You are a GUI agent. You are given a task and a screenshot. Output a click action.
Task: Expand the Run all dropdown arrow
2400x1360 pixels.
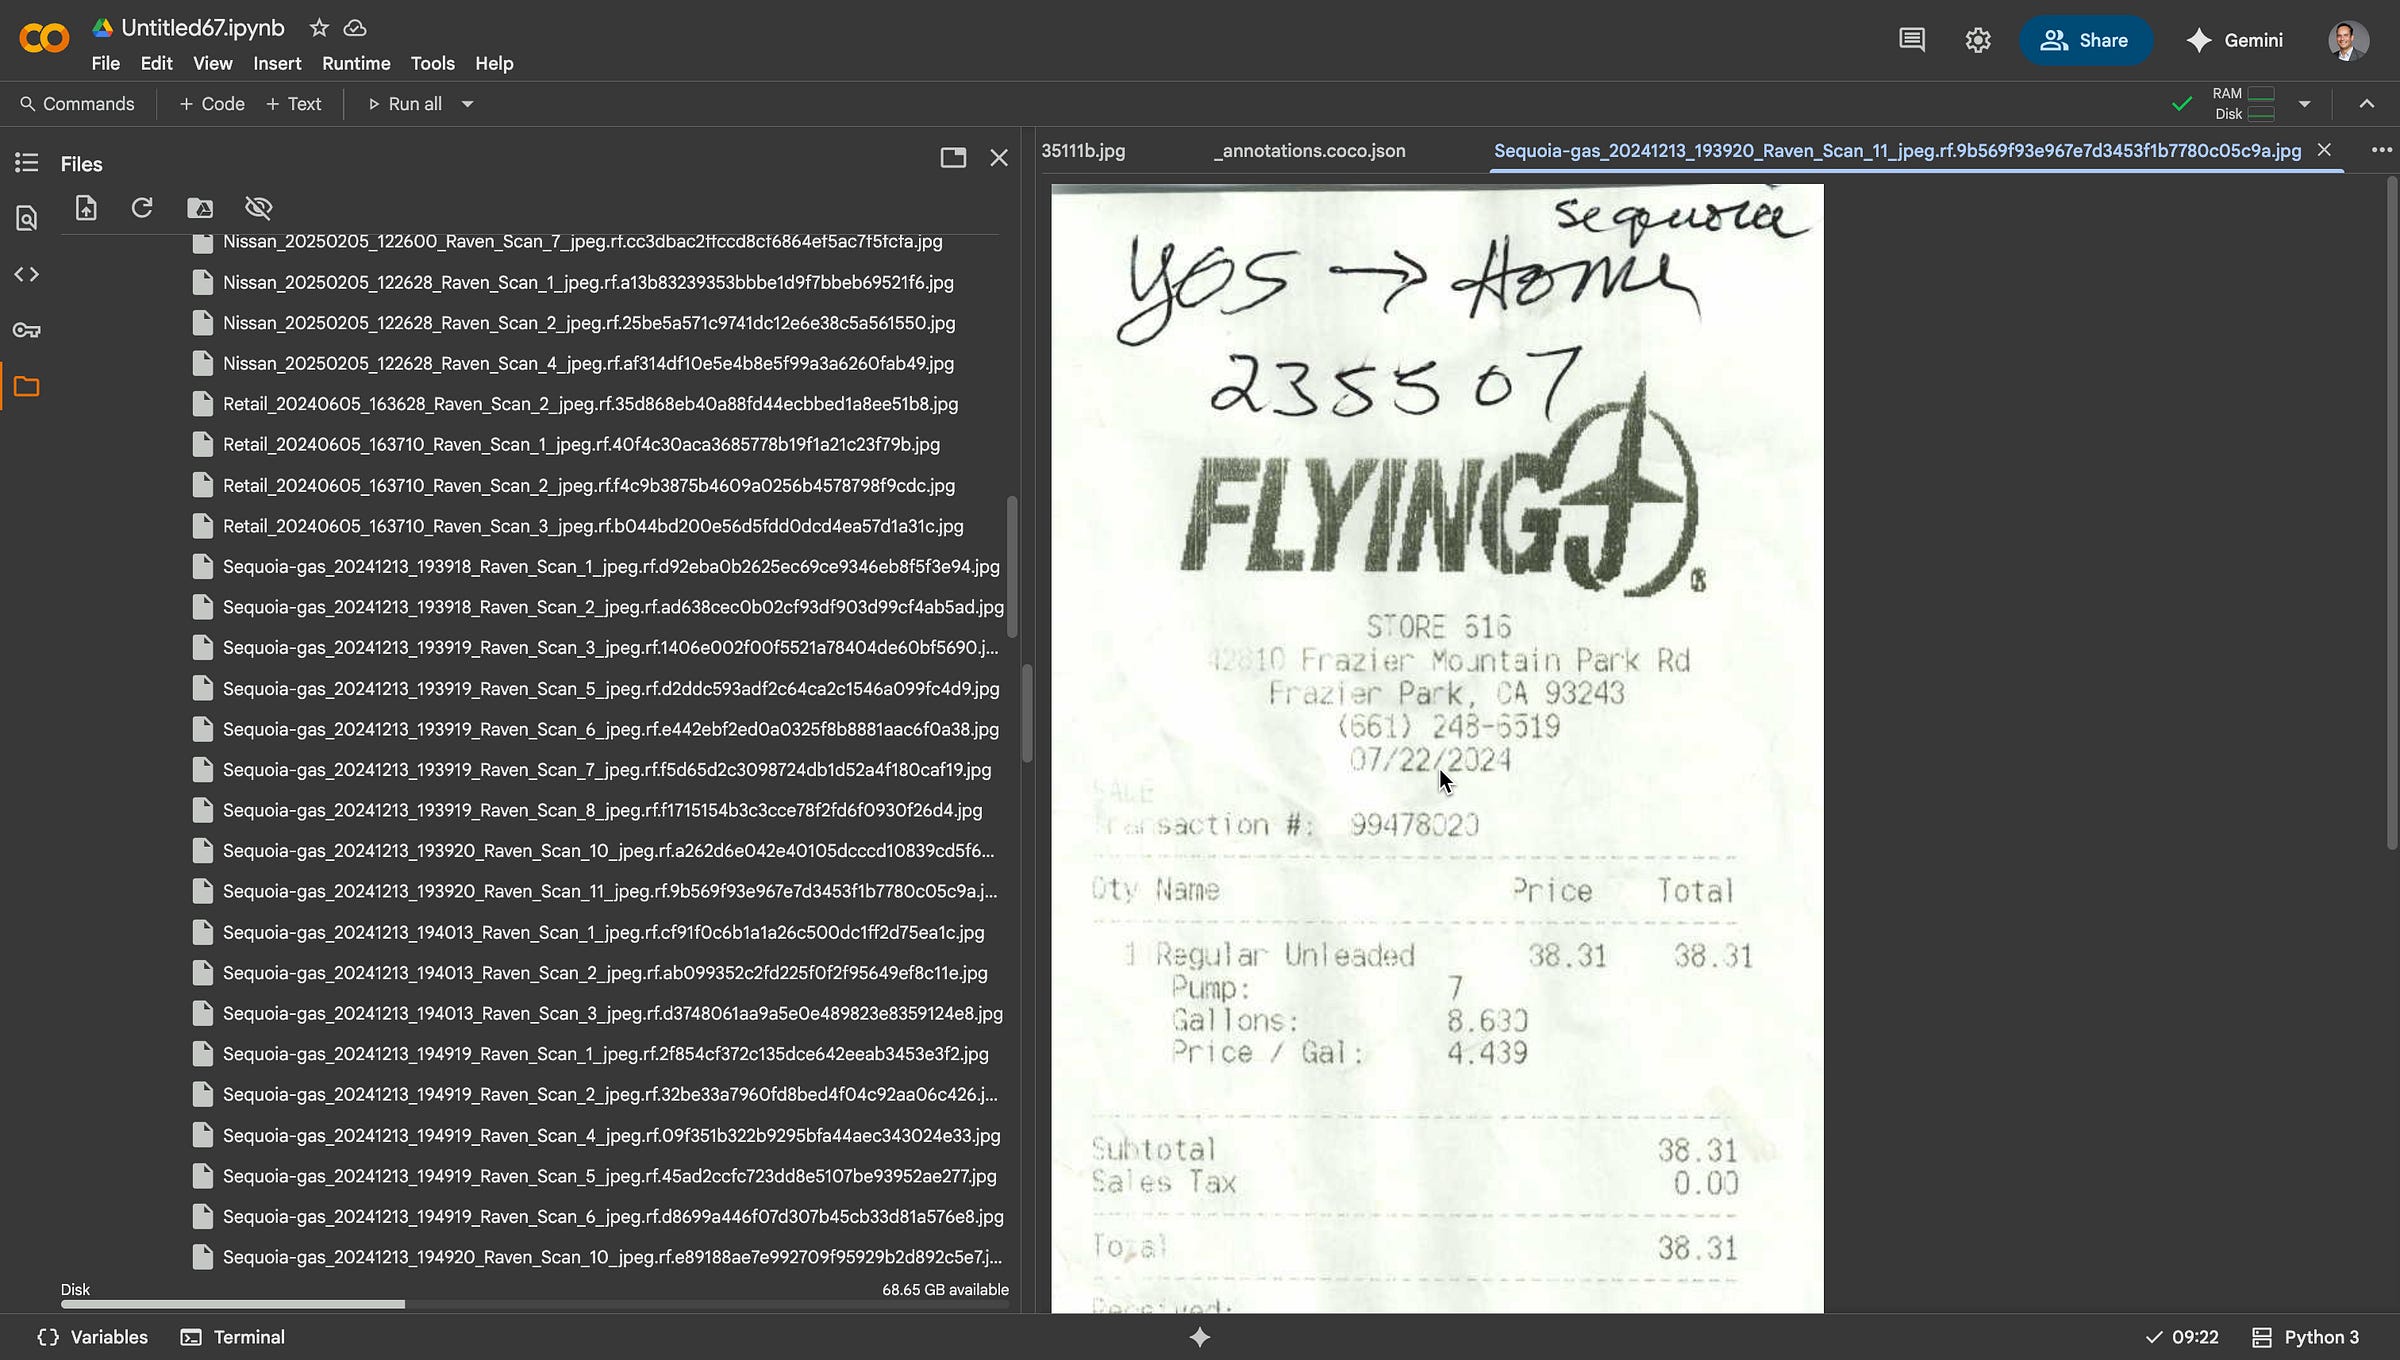[467, 104]
